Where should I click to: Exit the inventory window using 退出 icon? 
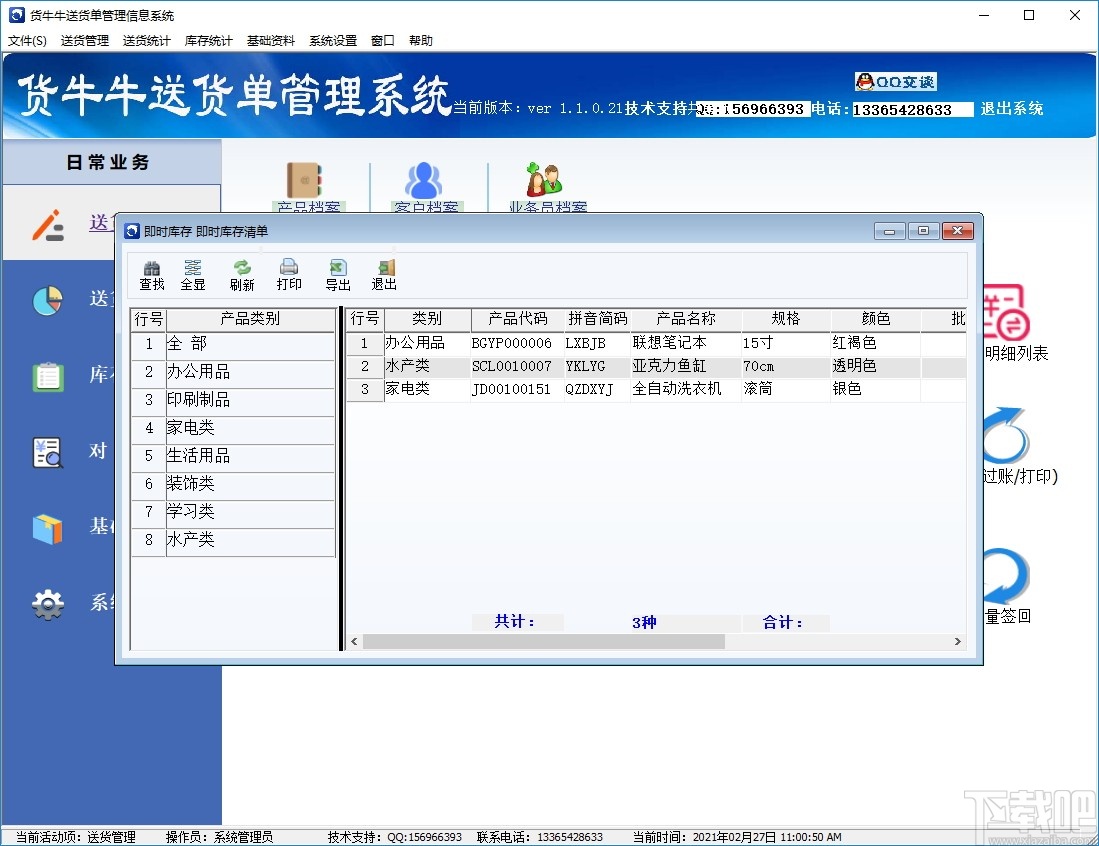click(383, 274)
